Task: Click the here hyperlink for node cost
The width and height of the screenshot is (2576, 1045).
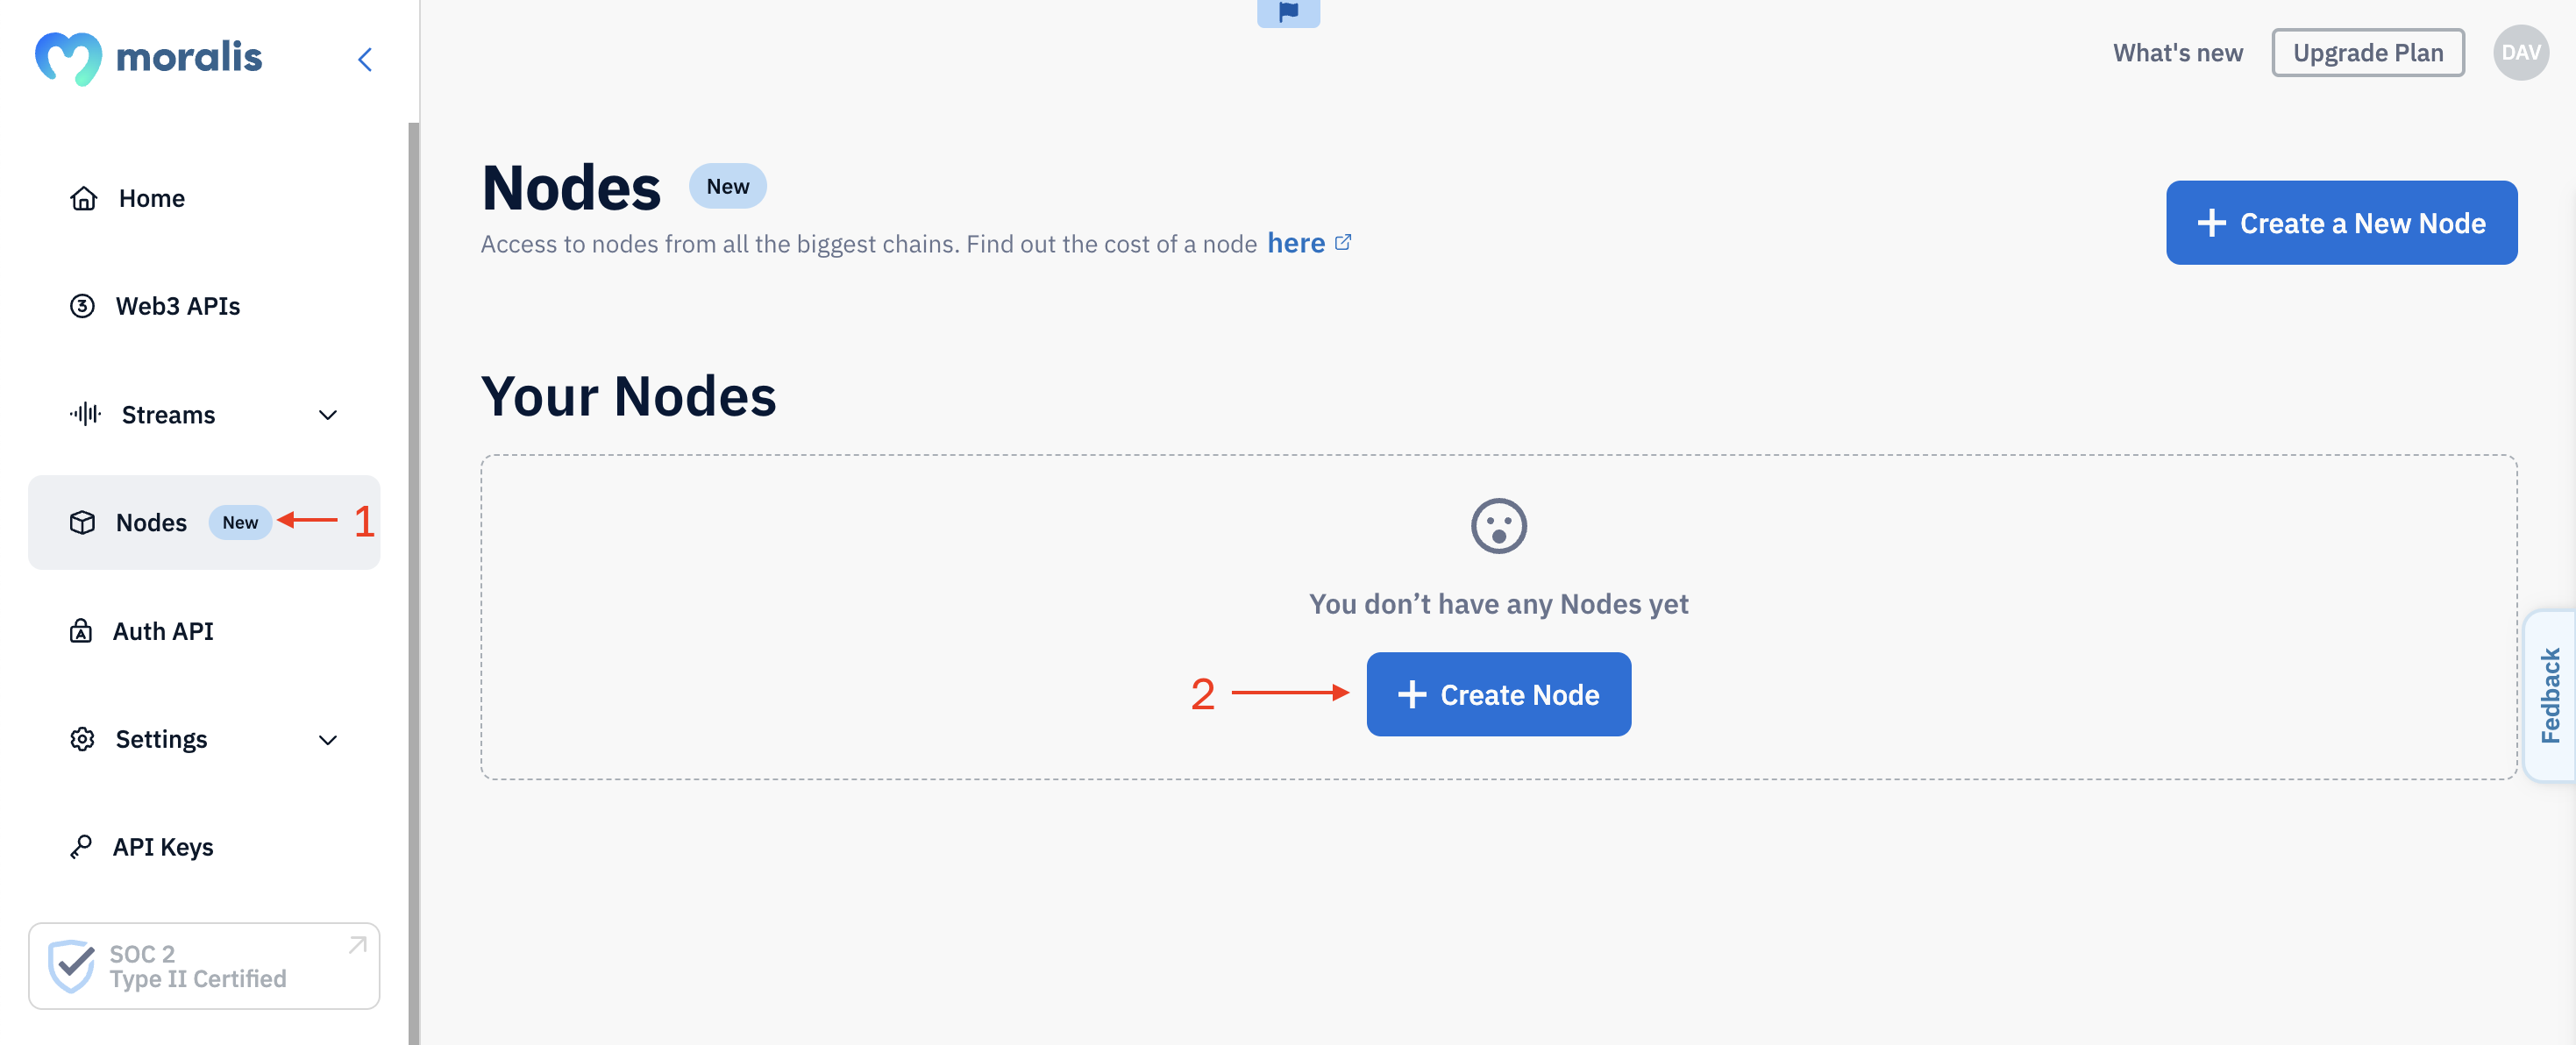Action: click(x=1298, y=242)
